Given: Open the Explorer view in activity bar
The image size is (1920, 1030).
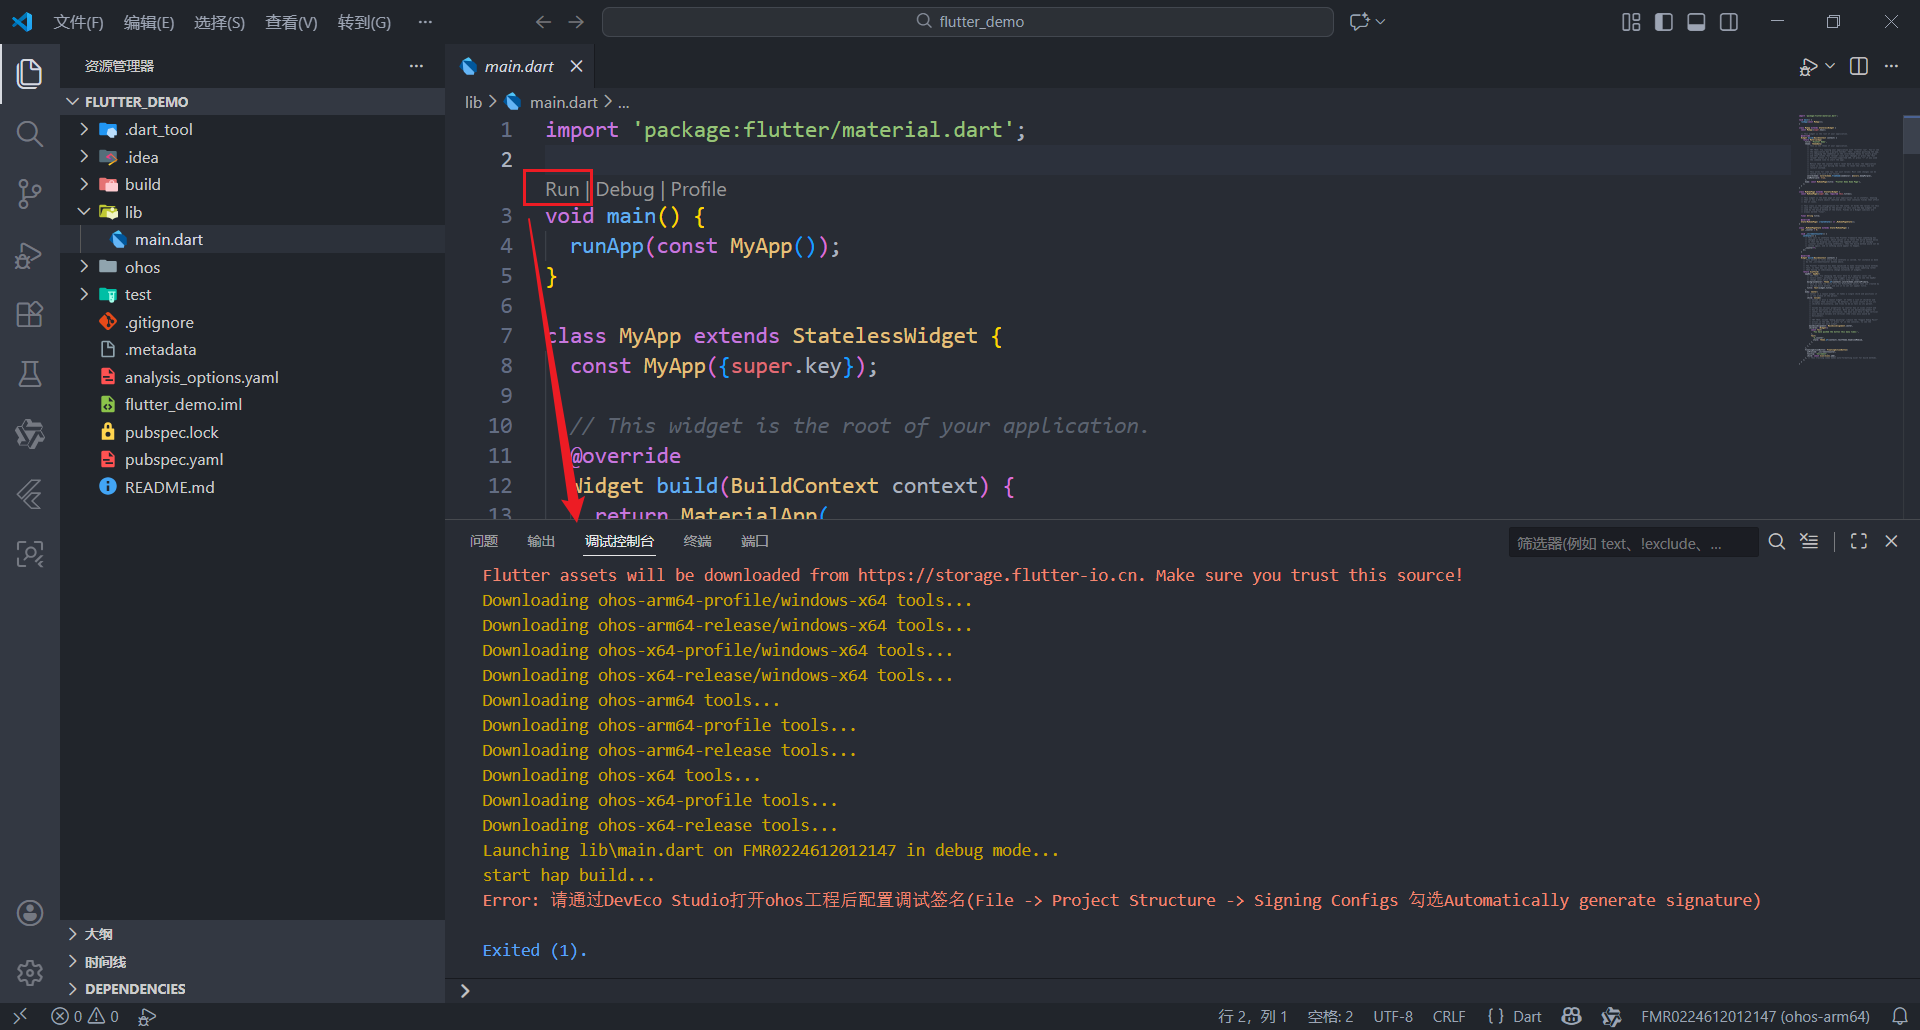Looking at the screenshot, I should click(30, 73).
